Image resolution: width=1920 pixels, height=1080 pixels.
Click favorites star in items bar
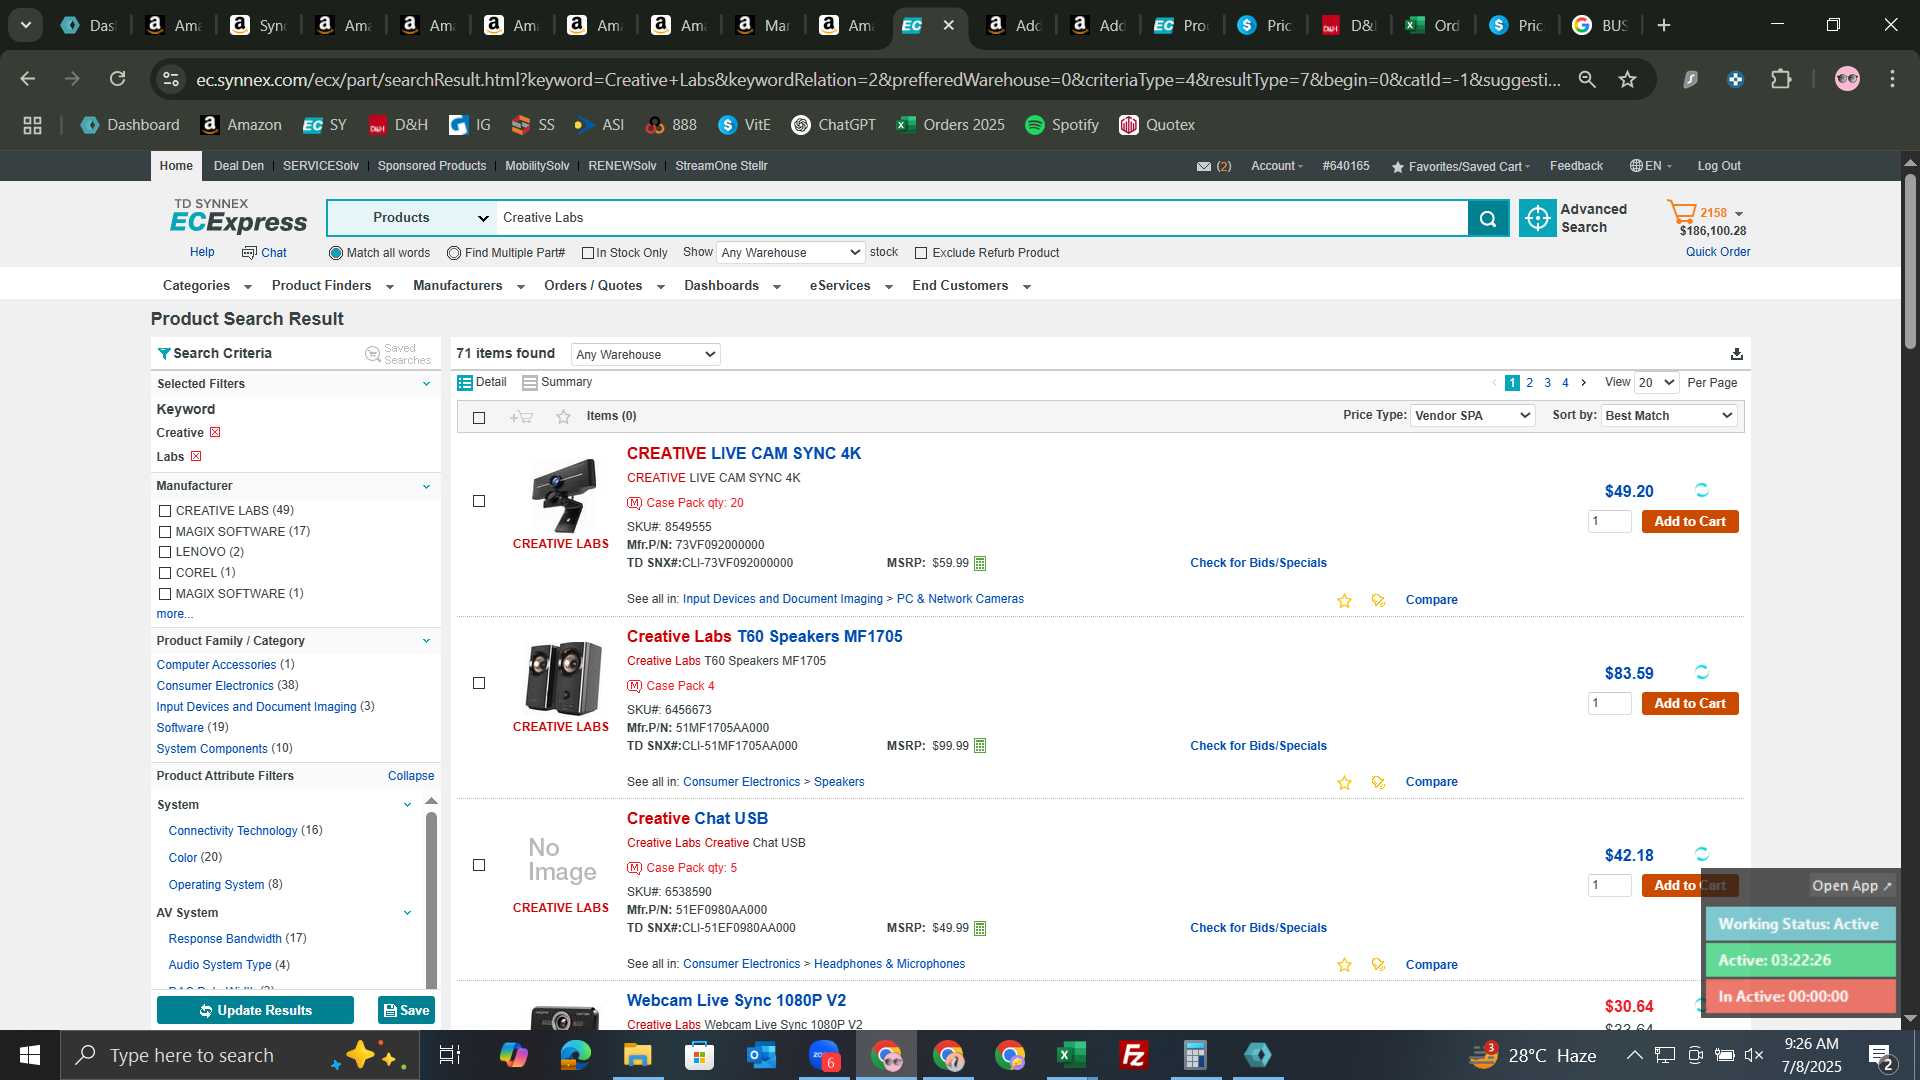pos(563,417)
